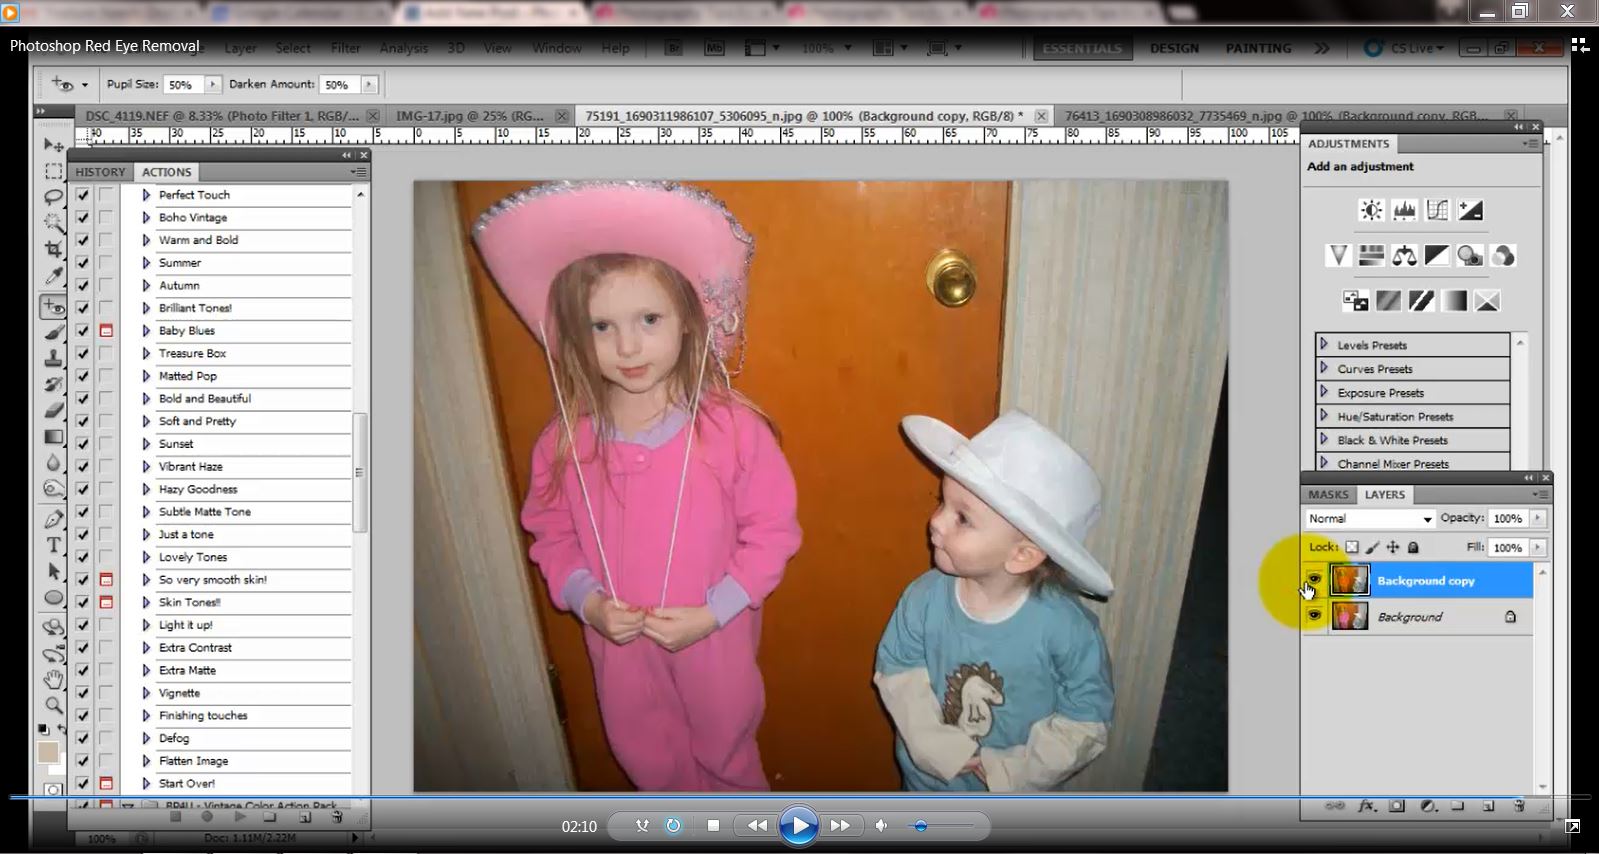Expand the Curves Presets list
Screen dimensions: 1599x854
(1324, 368)
